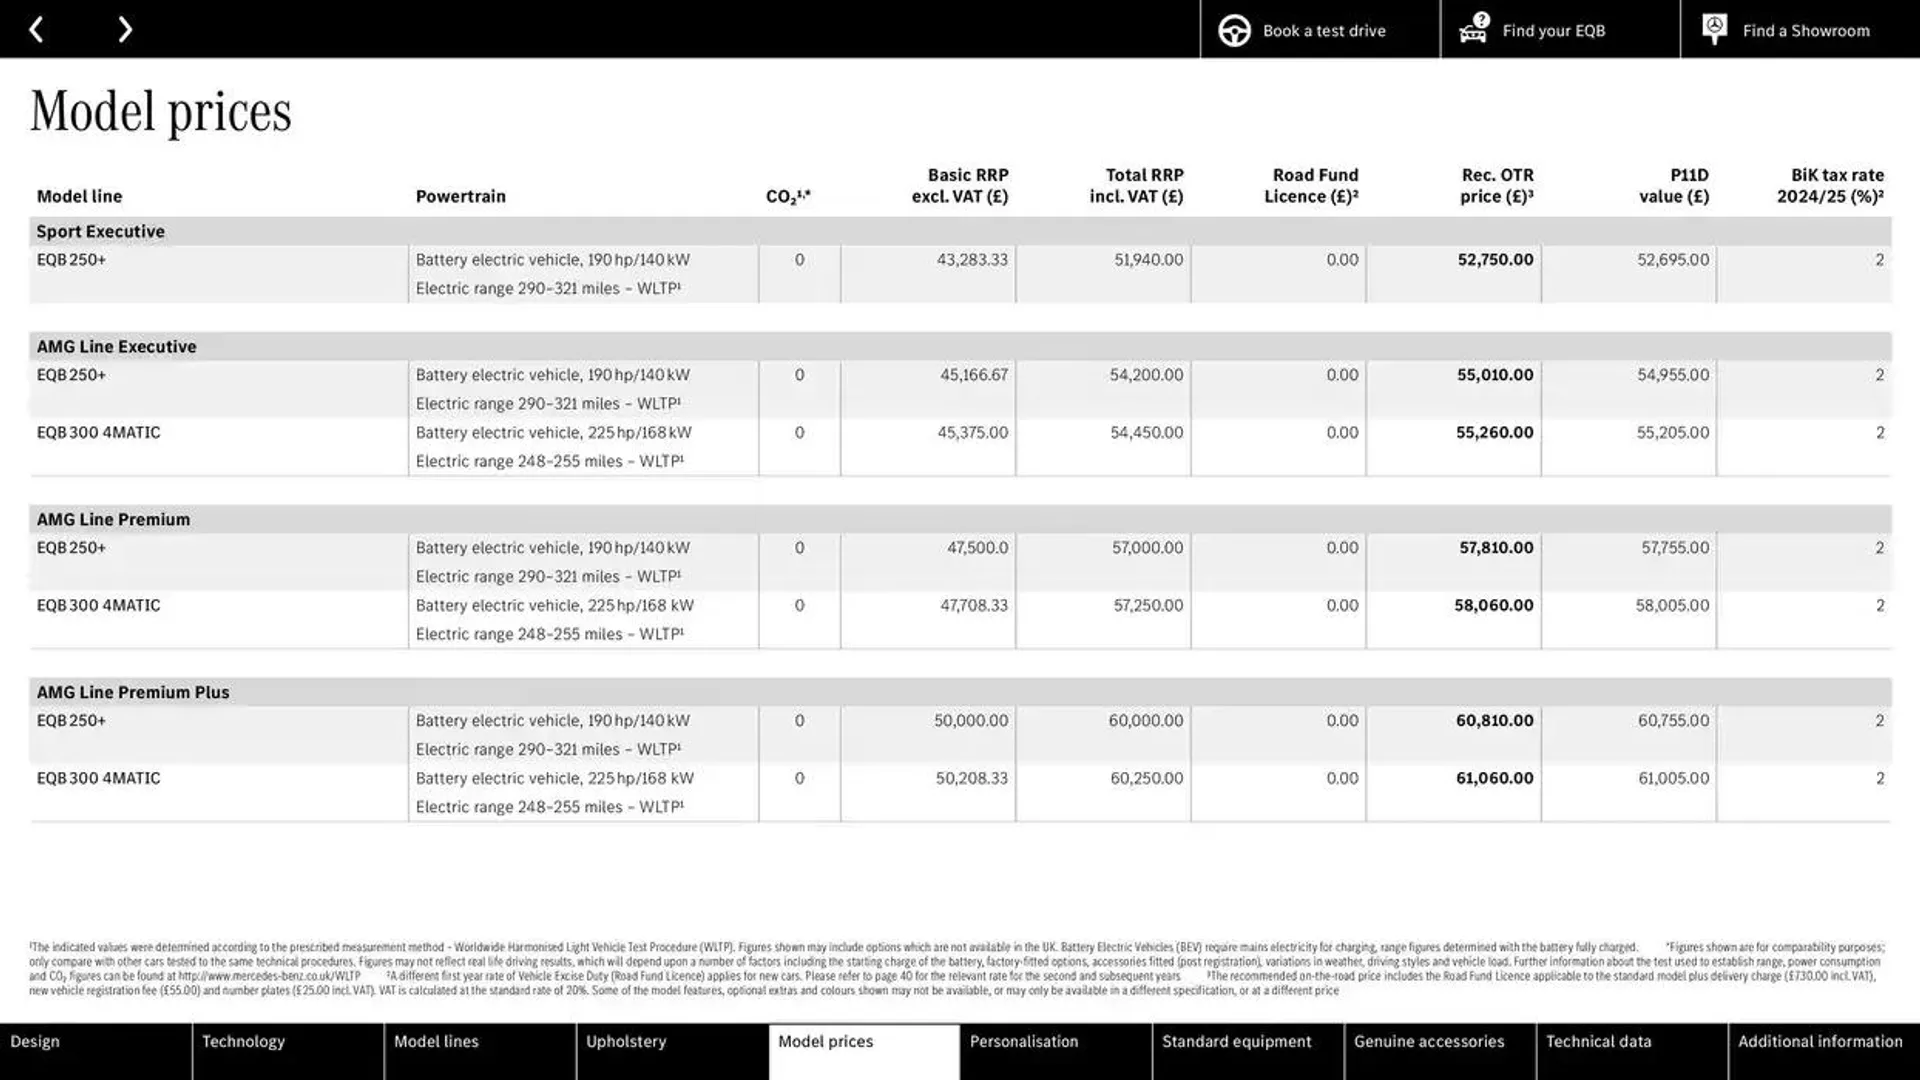Click the Model lines tab

coord(435,1042)
